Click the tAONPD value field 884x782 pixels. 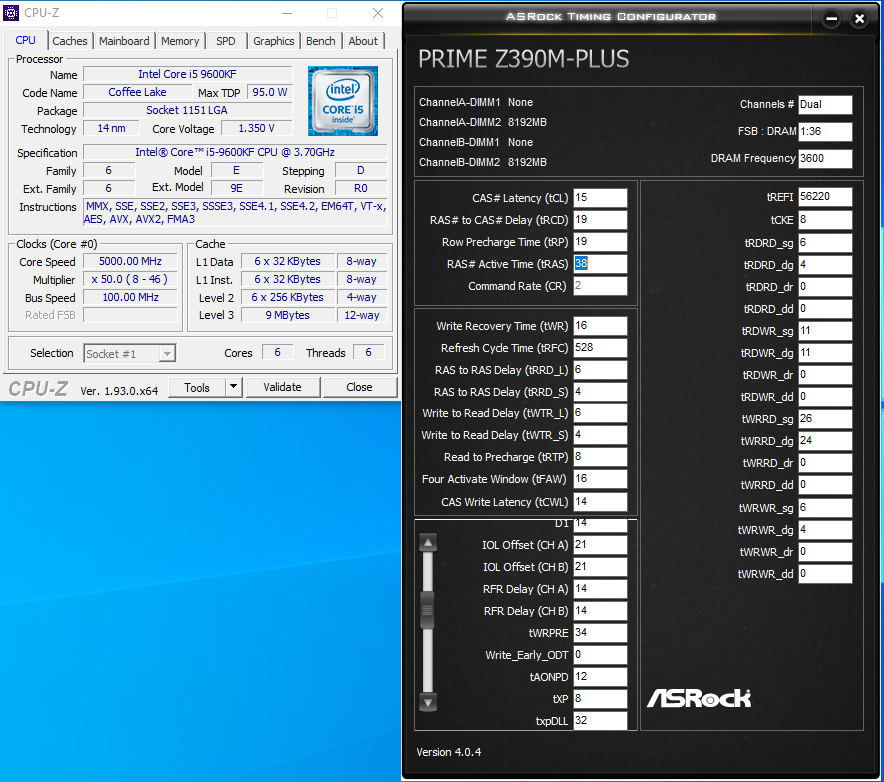tap(600, 677)
